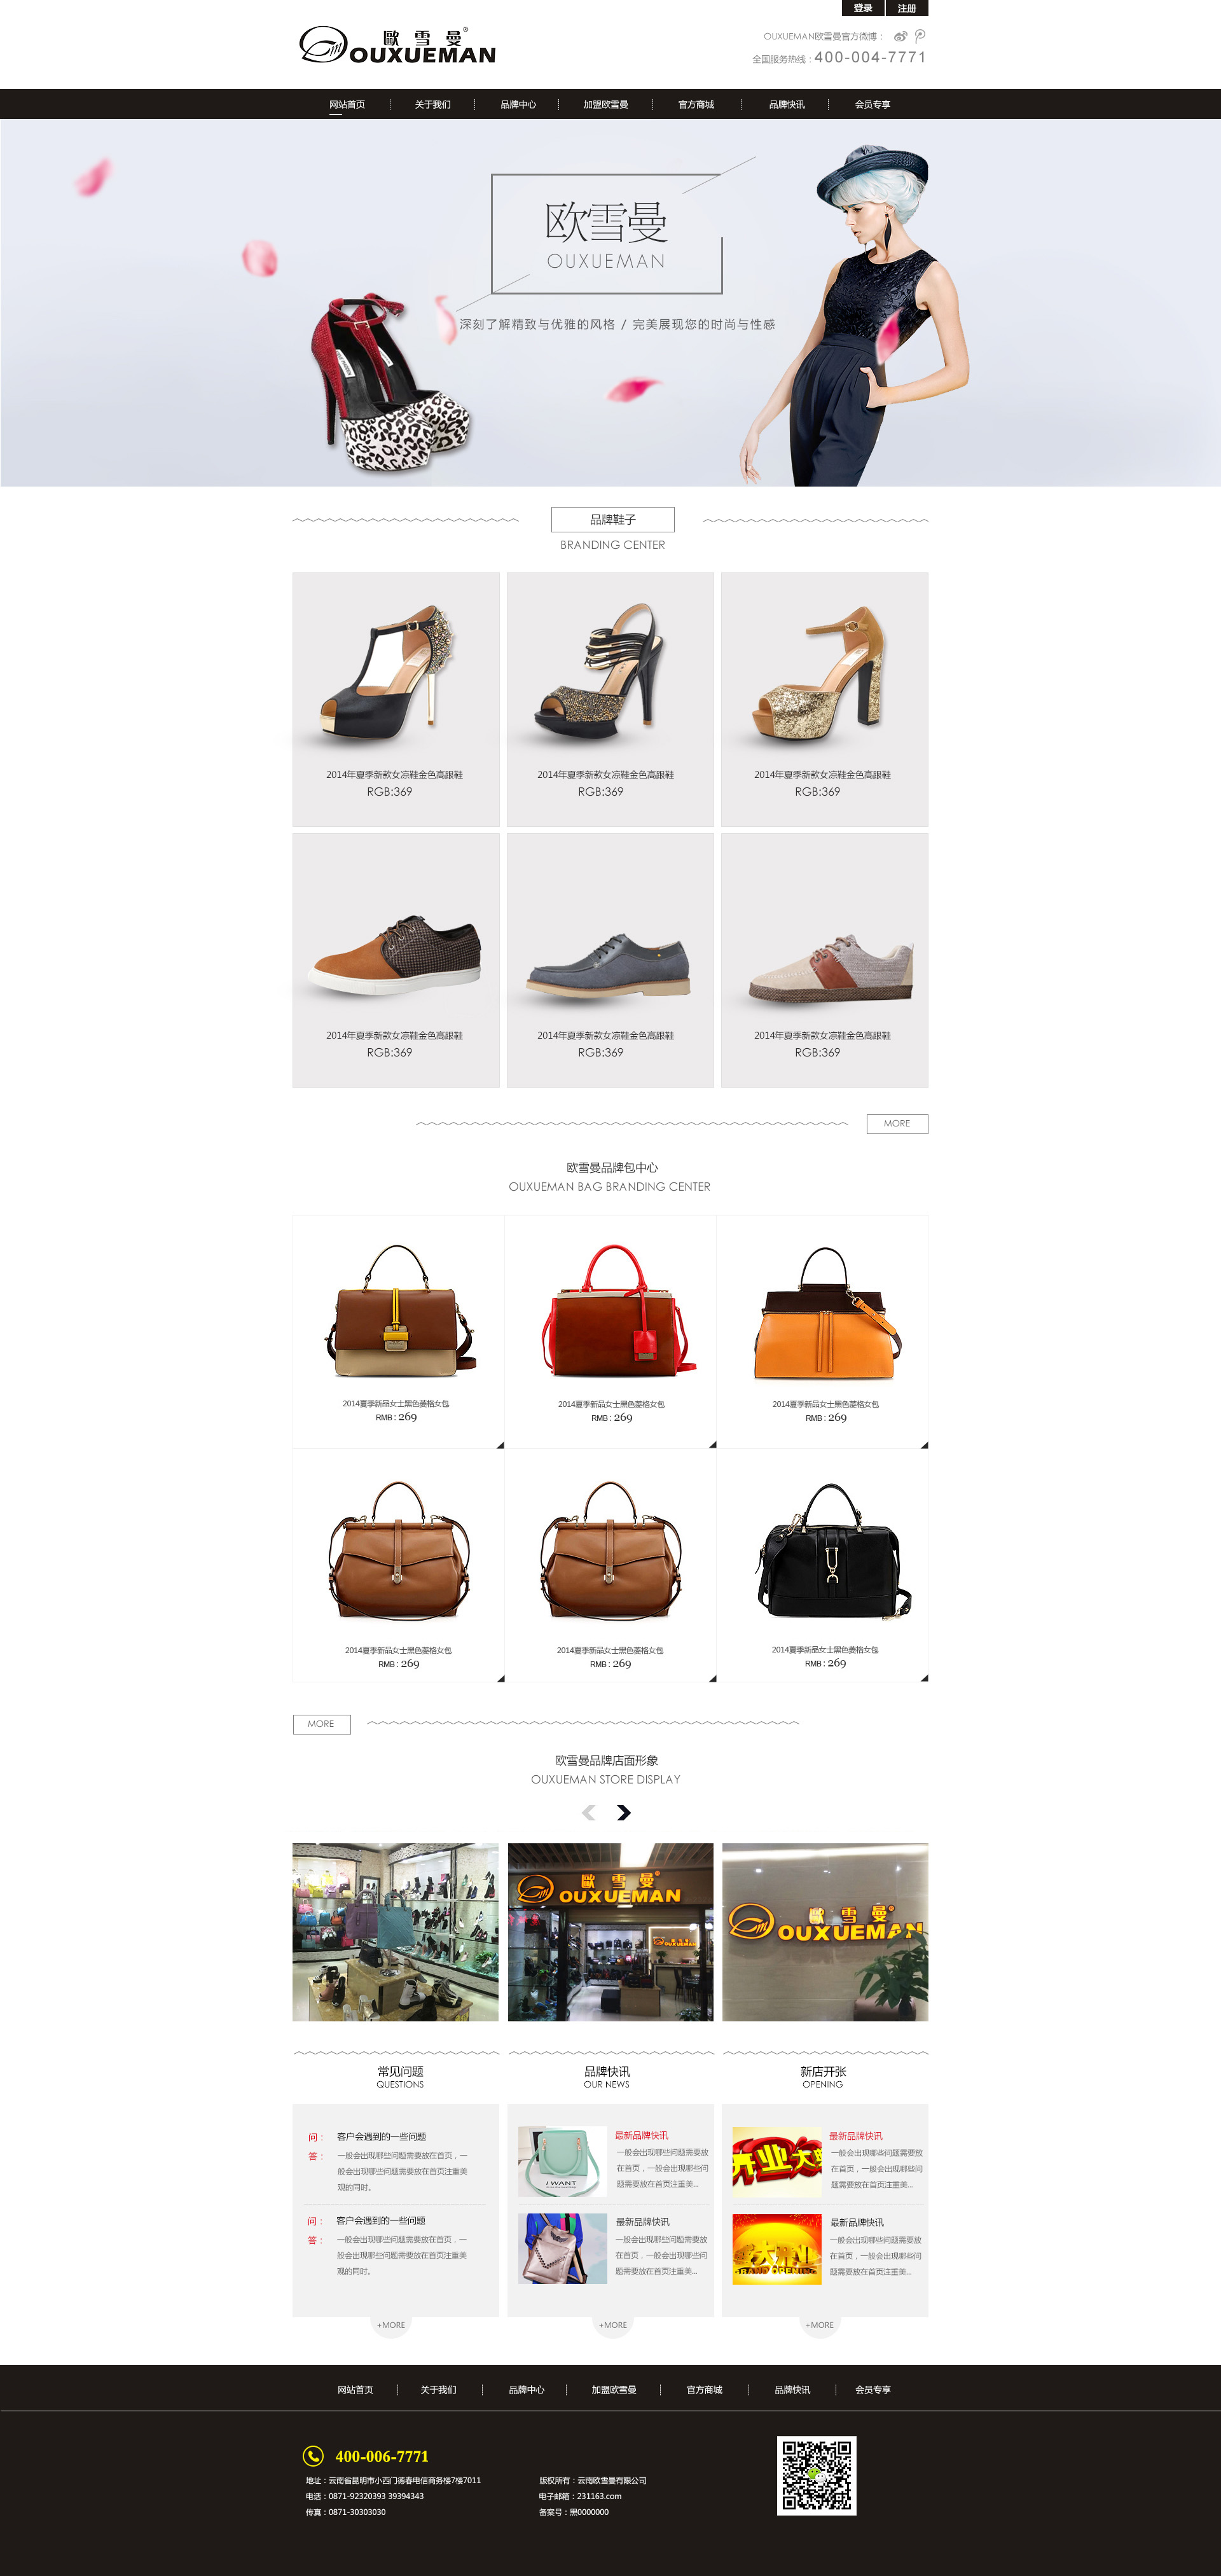
Task: Click MORE button below the shoes grid
Action: click(897, 1123)
